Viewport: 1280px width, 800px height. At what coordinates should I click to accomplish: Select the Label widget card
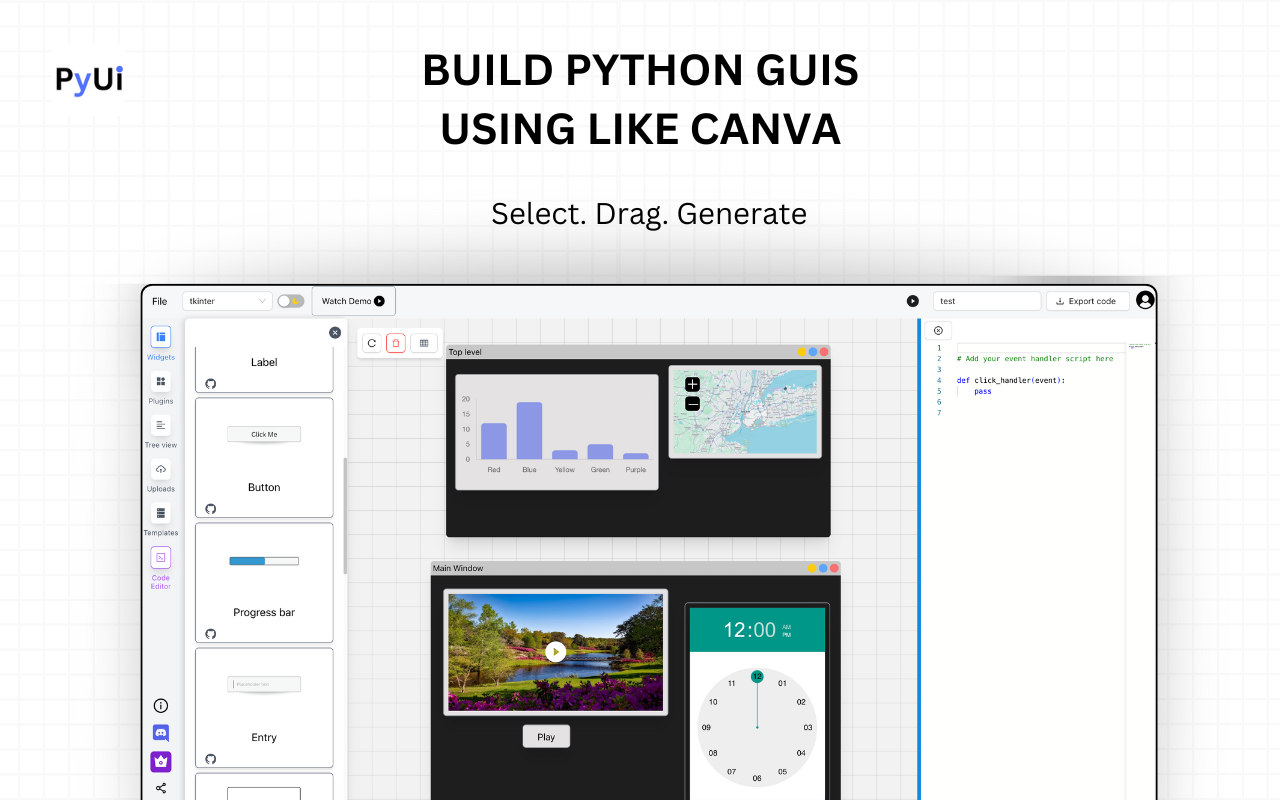[264, 368]
